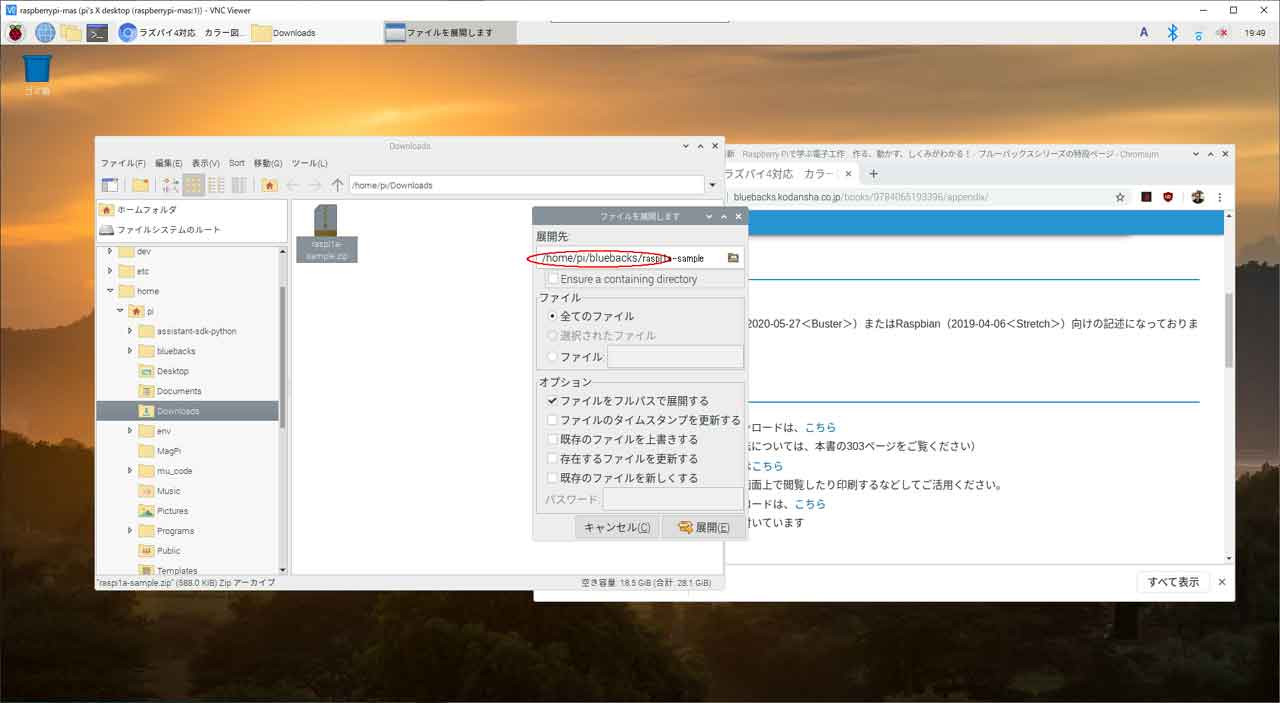Click the キャンセル(C) button
This screenshot has width=1280, height=703.
coord(616,528)
